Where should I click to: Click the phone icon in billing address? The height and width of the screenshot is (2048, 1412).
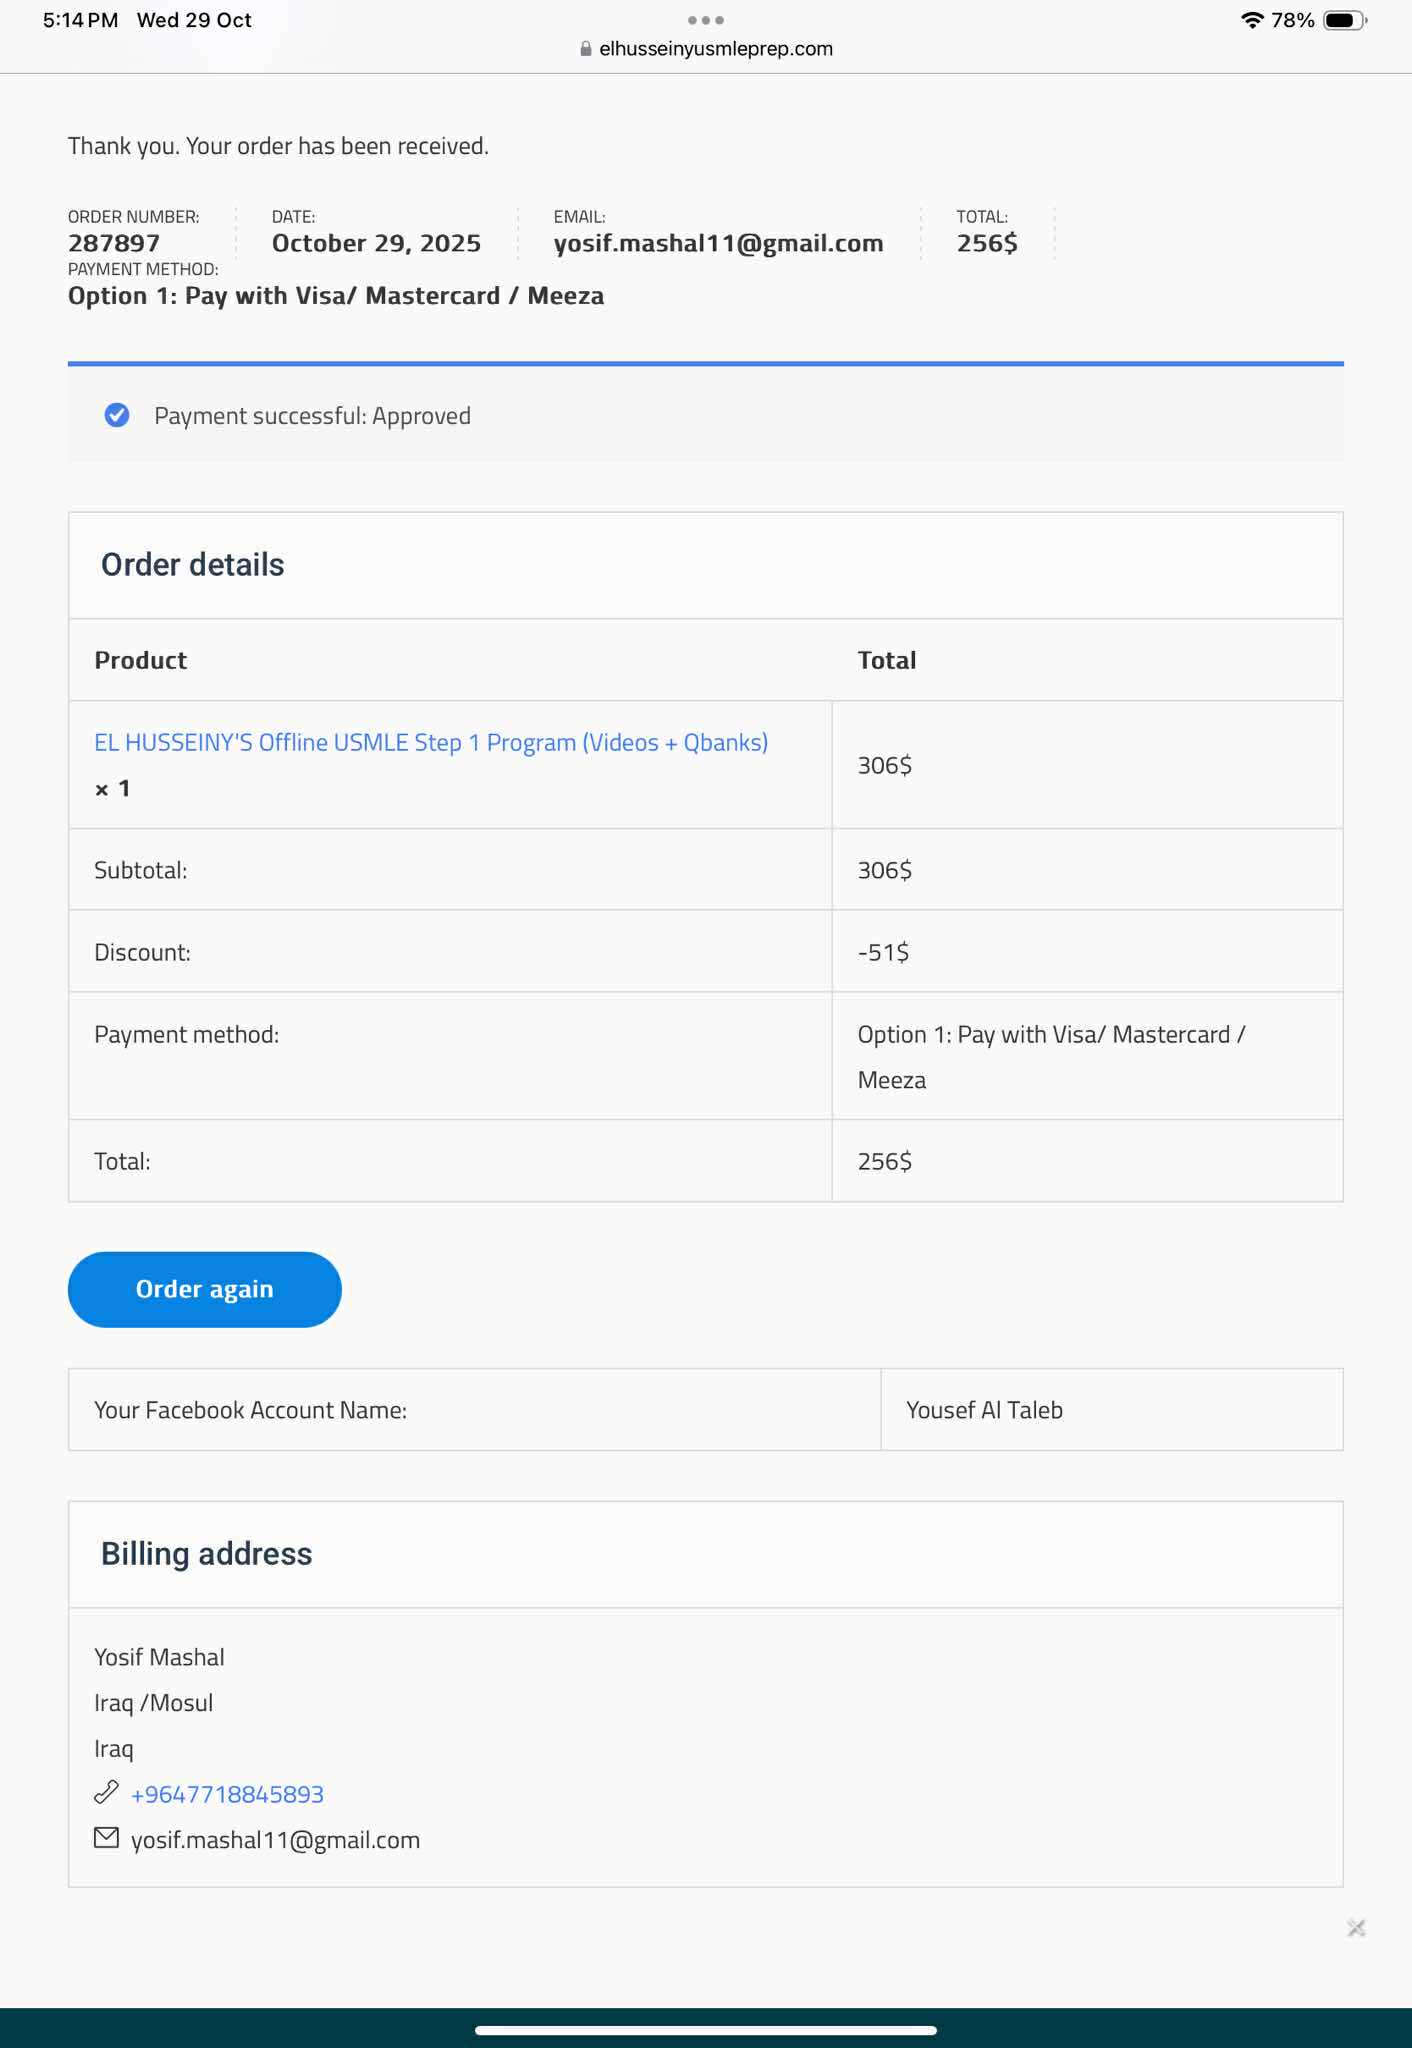point(106,1793)
